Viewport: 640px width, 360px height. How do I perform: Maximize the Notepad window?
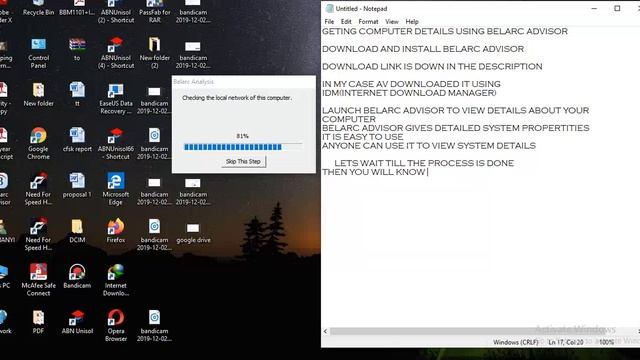(x=617, y=9)
